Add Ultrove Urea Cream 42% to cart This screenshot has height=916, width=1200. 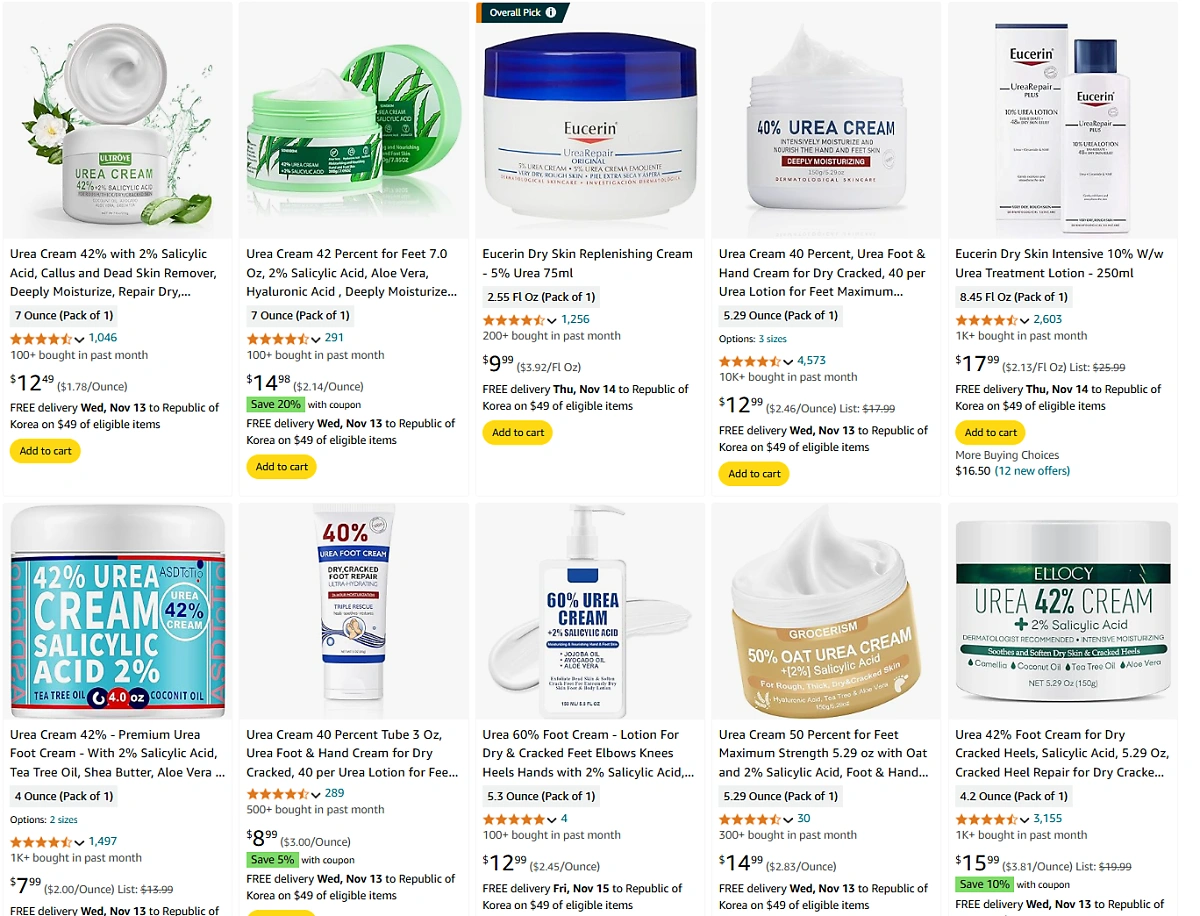(x=46, y=451)
